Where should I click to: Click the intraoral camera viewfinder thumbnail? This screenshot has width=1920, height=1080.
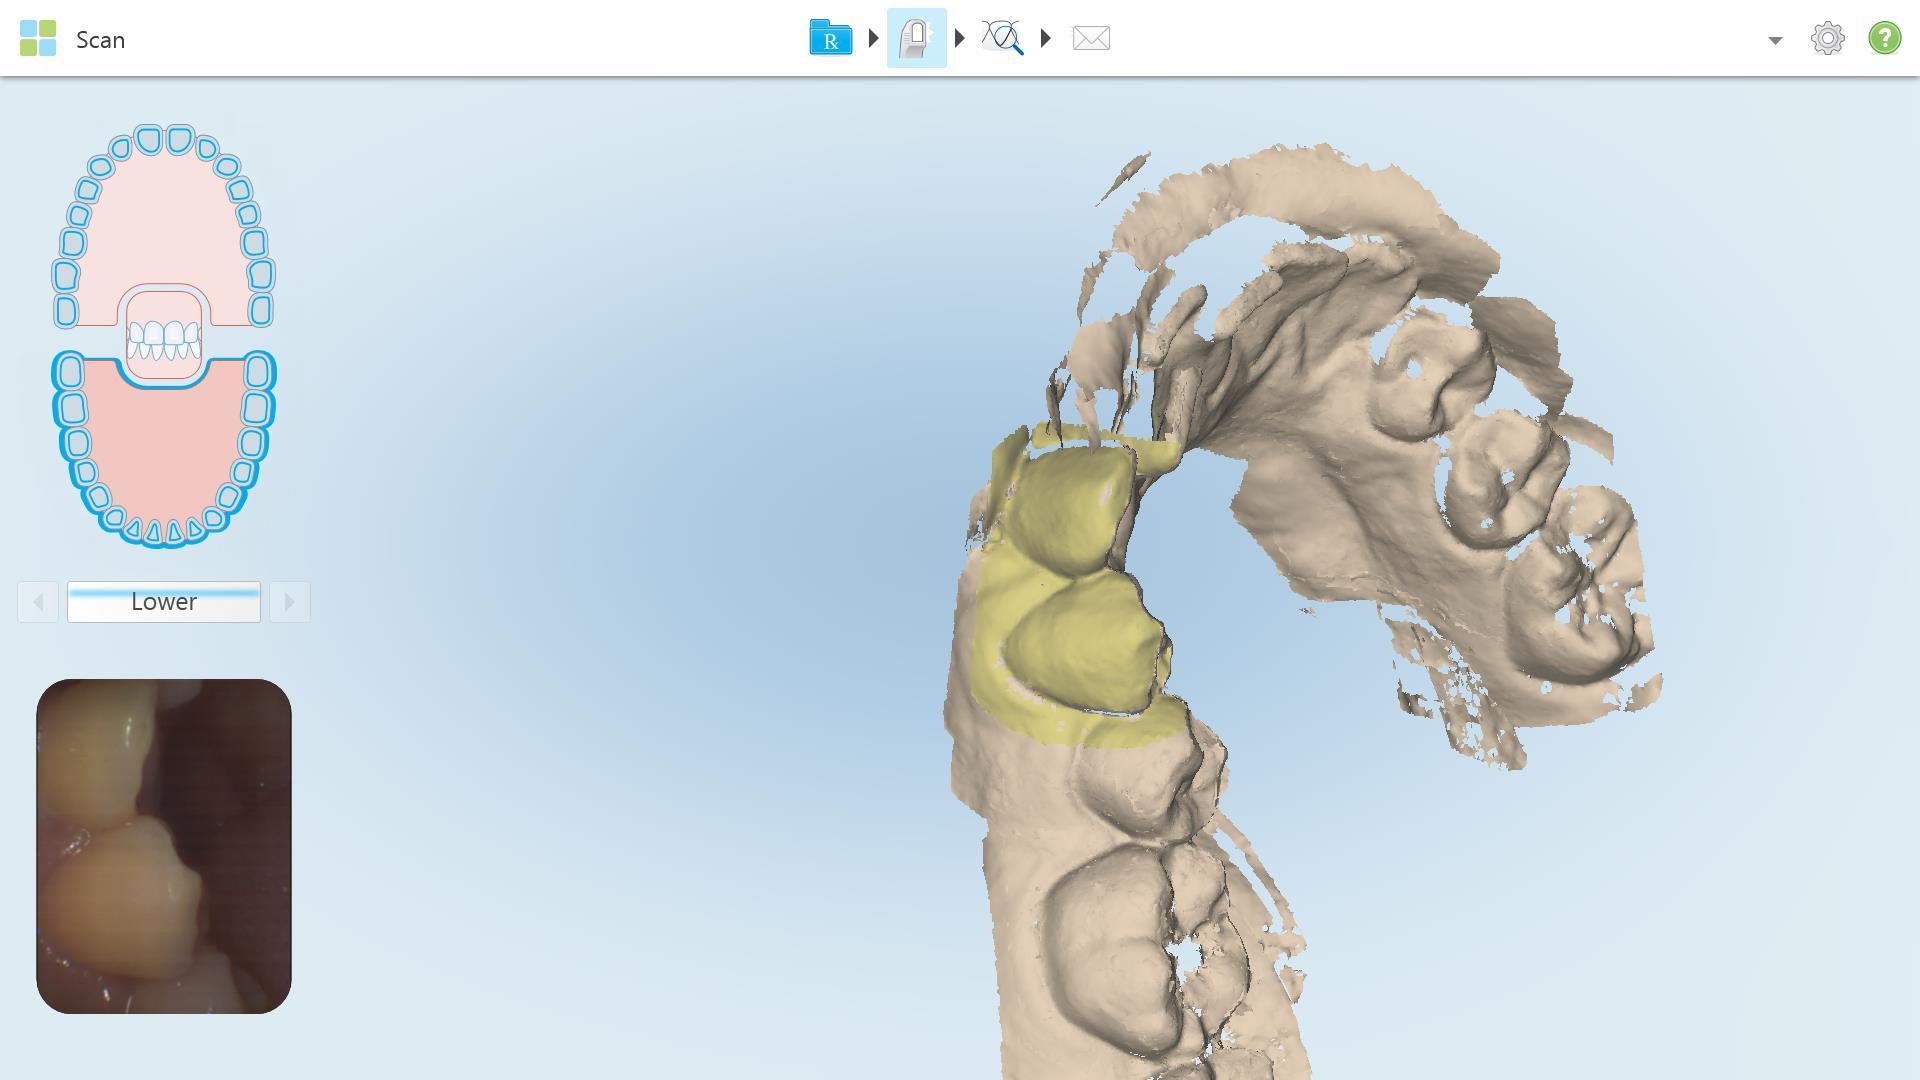[x=164, y=846]
